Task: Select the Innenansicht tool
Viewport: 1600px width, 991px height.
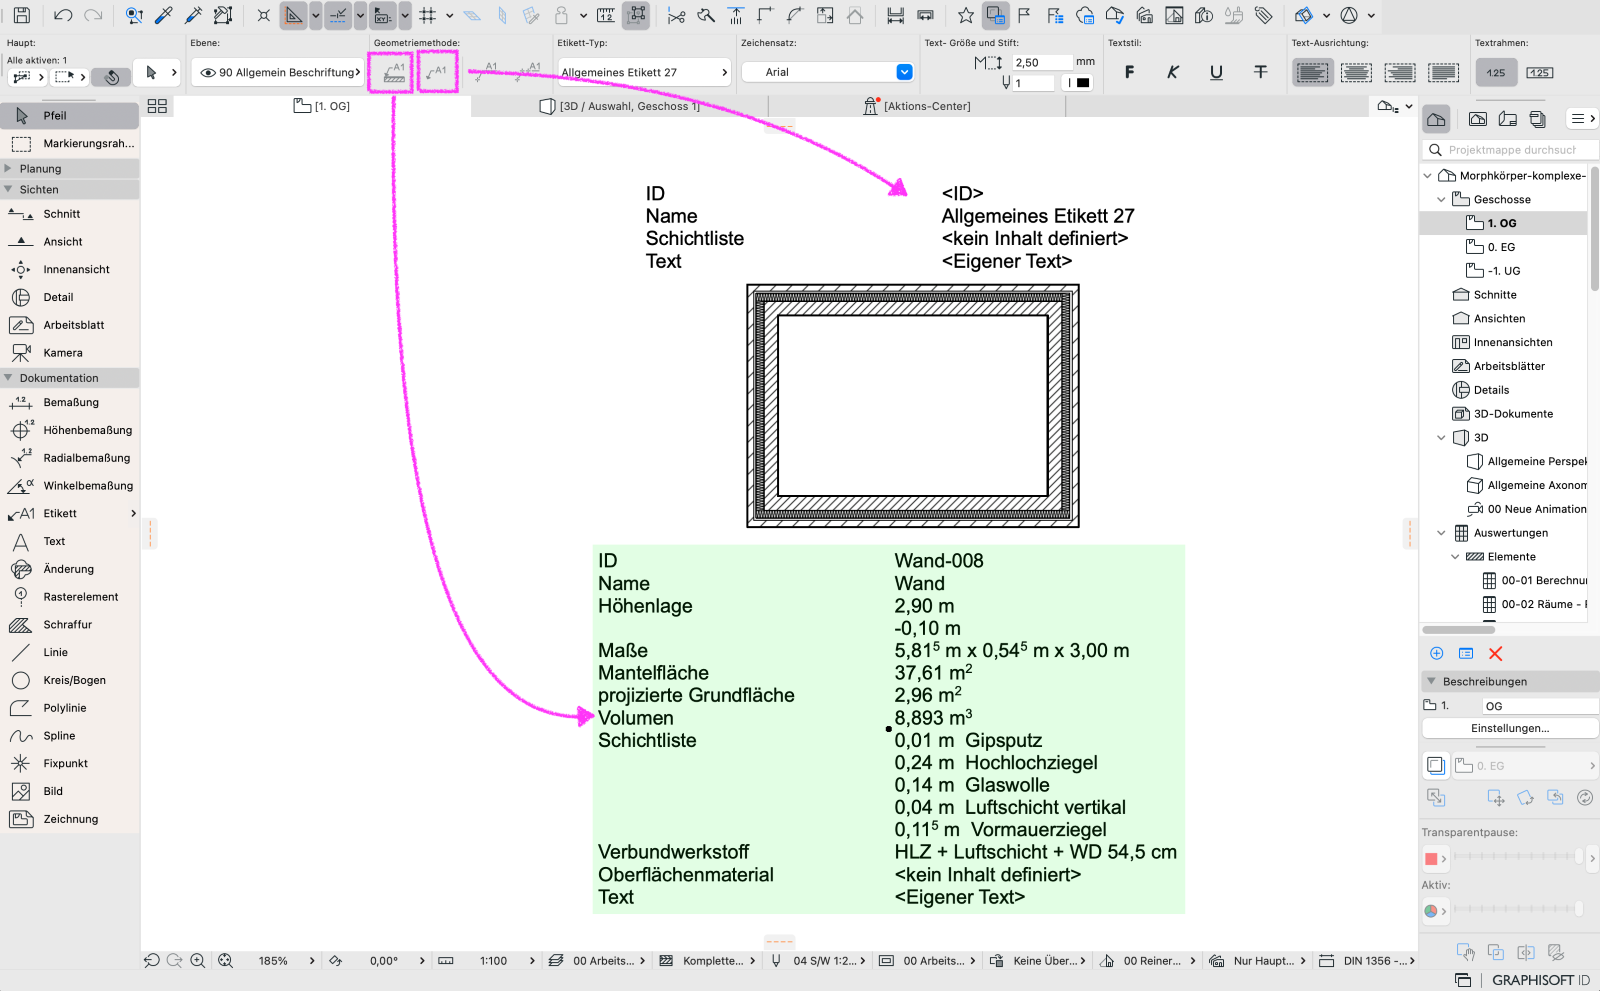Action: (x=70, y=269)
